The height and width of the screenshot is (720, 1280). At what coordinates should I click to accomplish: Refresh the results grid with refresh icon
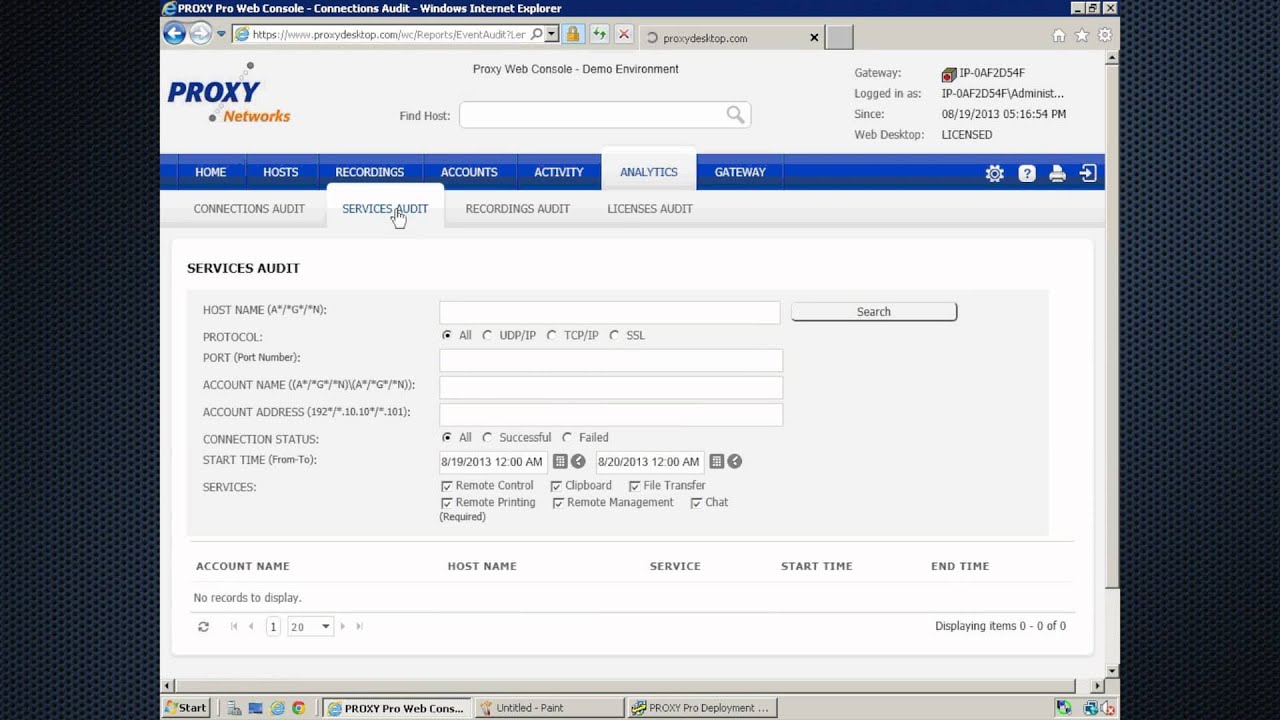coord(203,626)
